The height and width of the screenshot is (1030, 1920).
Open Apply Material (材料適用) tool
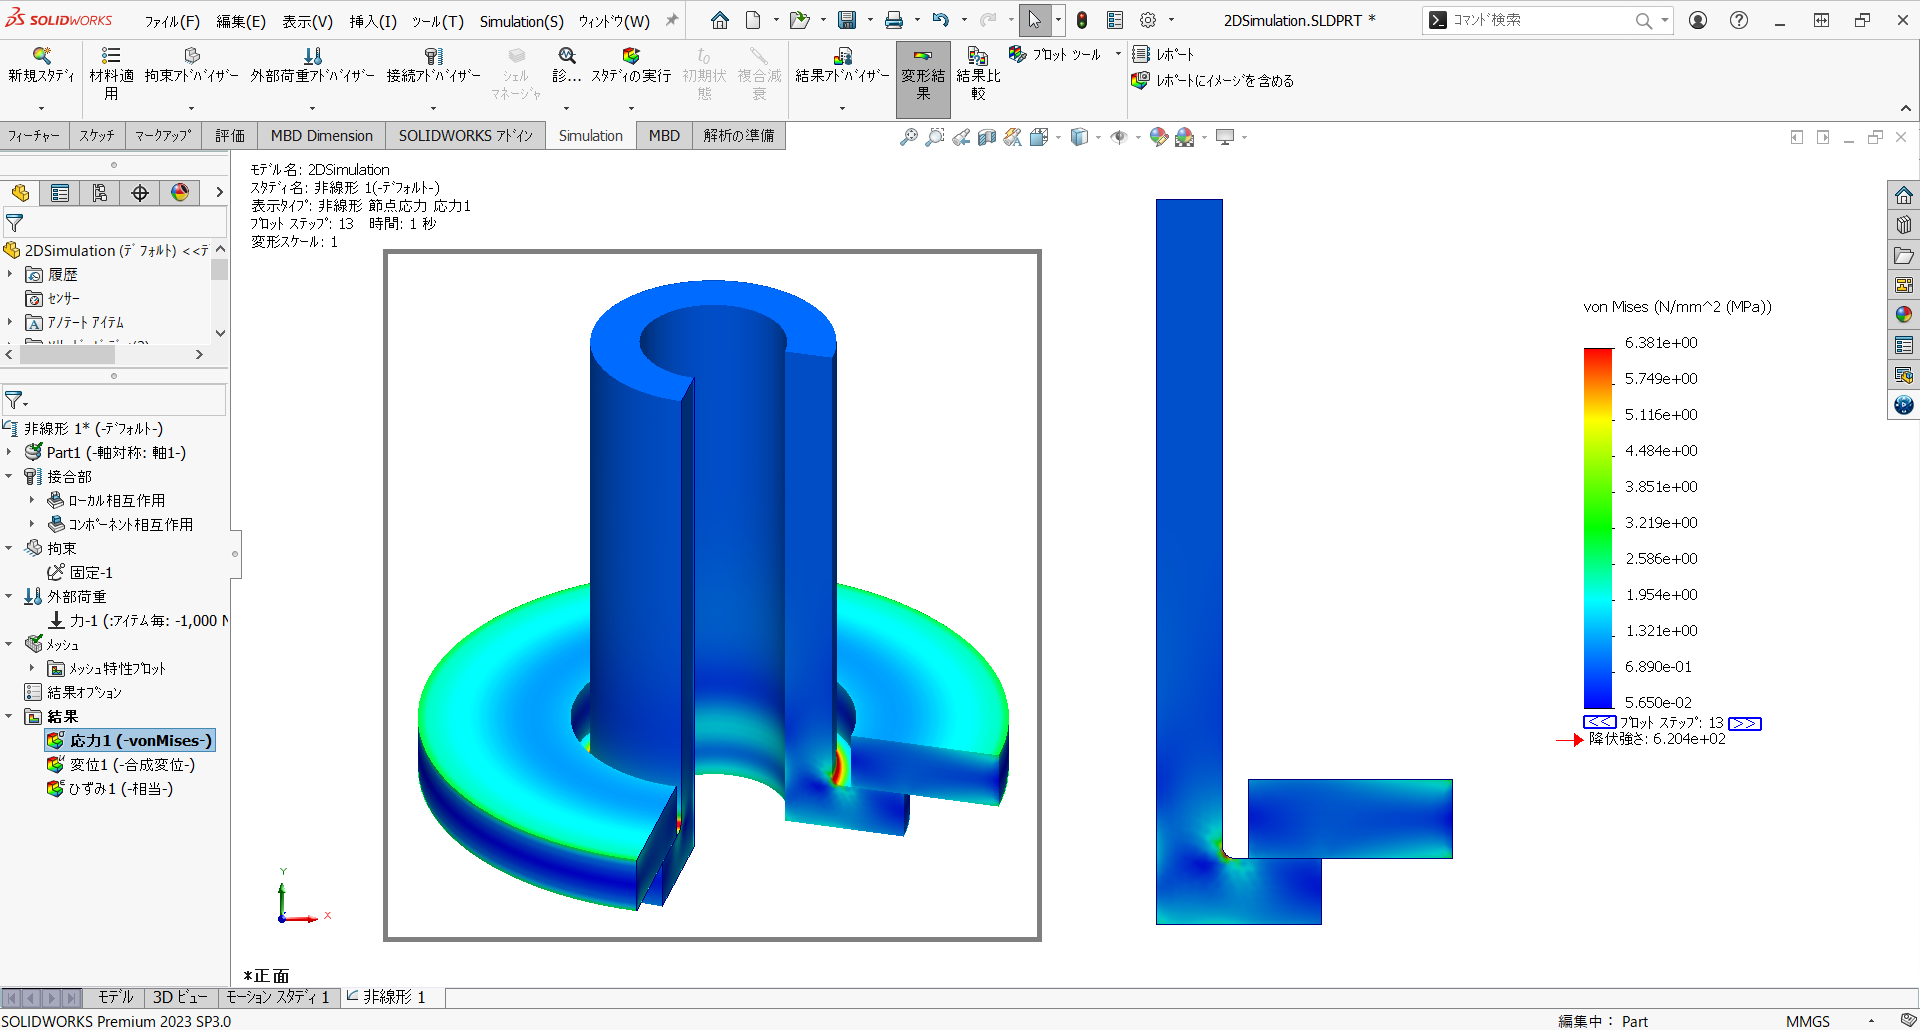point(111,74)
